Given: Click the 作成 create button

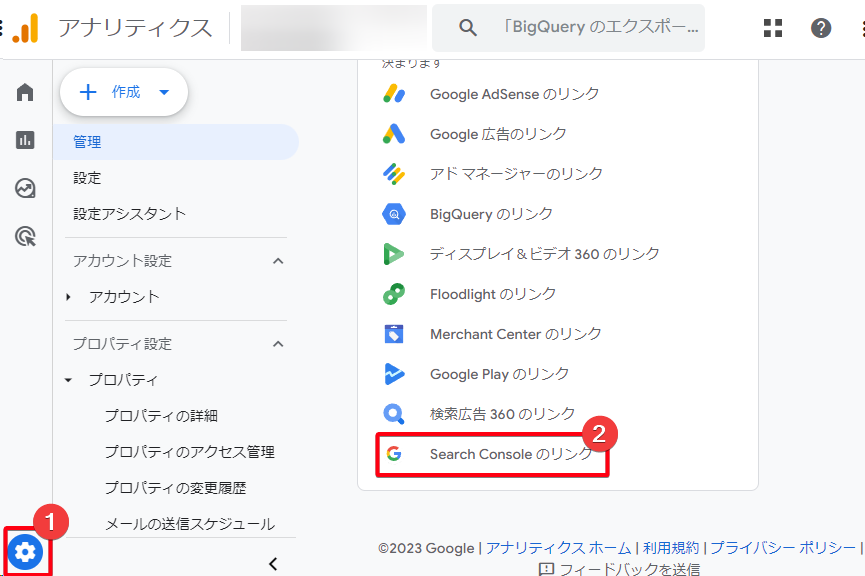Looking at the screenshot, I should point(124,92).
